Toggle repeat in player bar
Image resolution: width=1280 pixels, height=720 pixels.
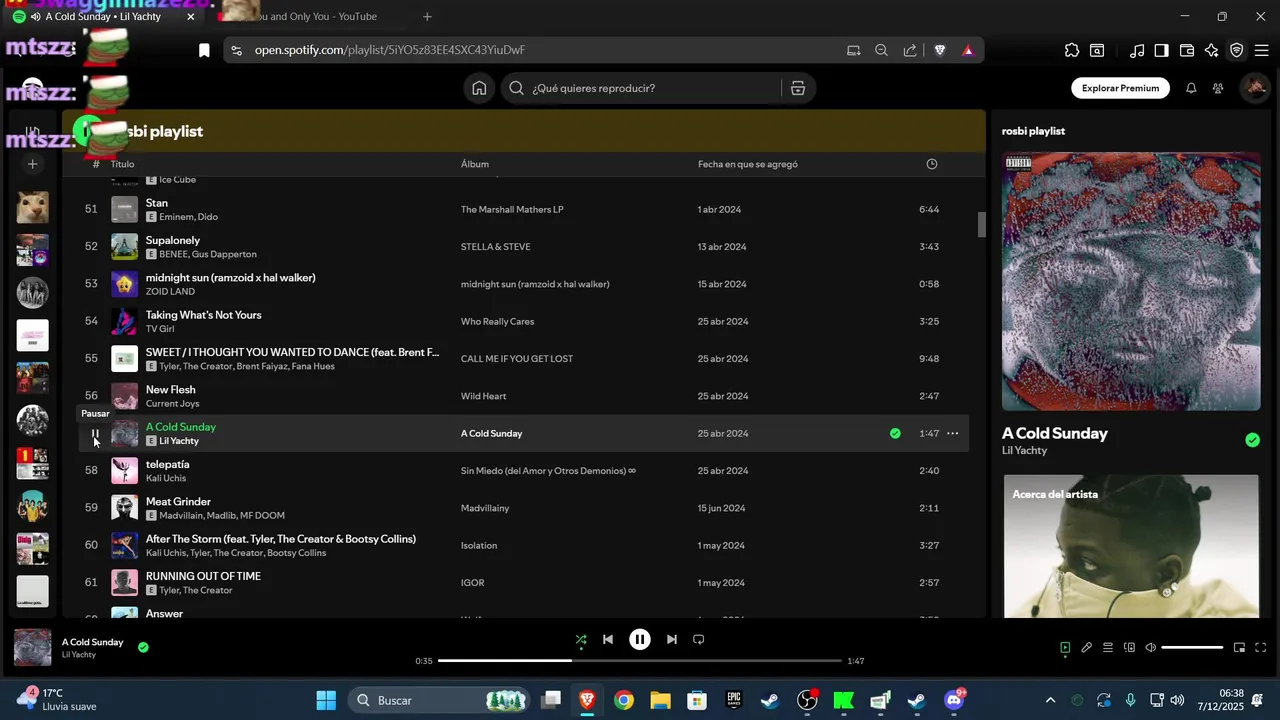point(699,640)
